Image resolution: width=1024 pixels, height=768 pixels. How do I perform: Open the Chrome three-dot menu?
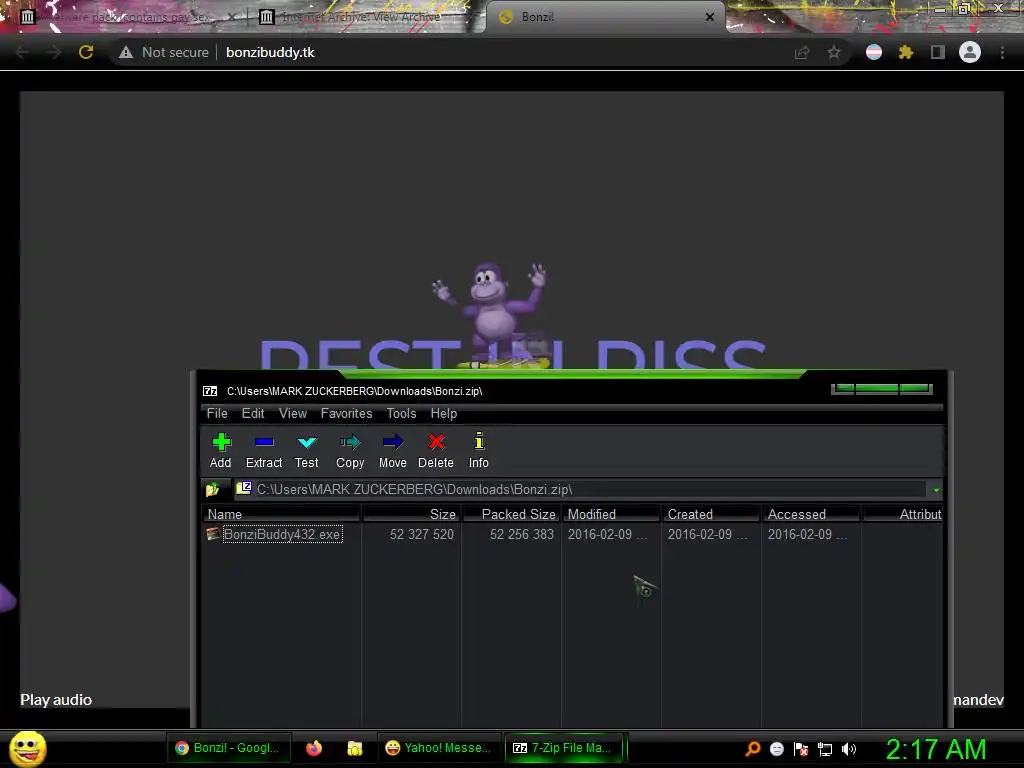coord(1002,52)
